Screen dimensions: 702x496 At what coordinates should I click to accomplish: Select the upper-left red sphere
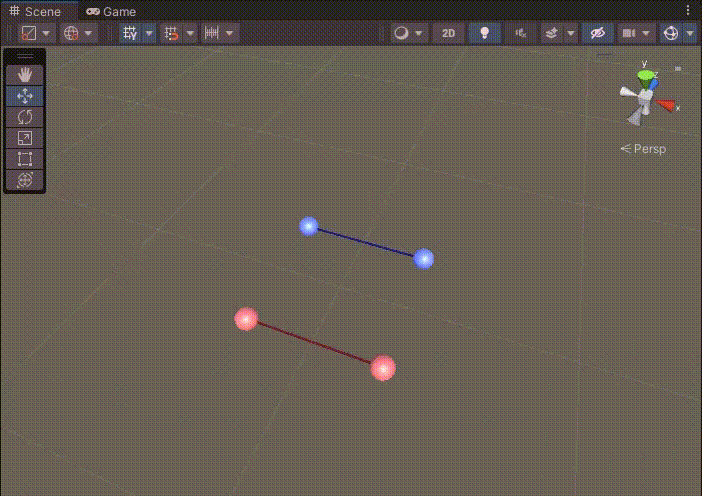[x=246, y=319]
